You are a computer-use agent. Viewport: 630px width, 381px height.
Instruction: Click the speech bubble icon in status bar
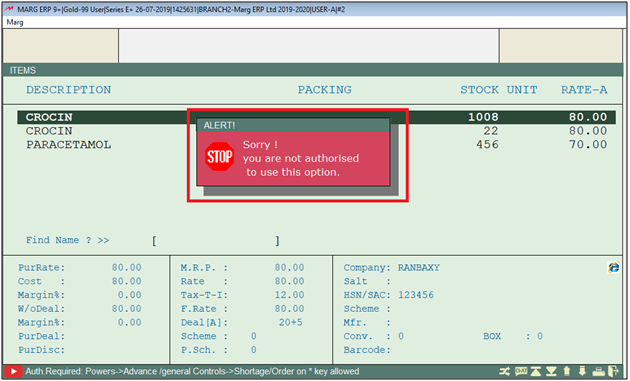[521, 371]
